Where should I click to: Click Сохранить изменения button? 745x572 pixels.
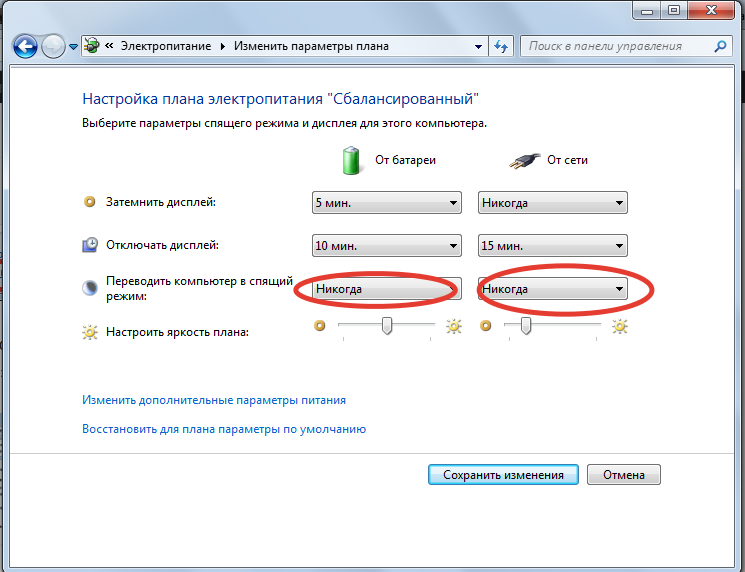[x=503, y=475]
